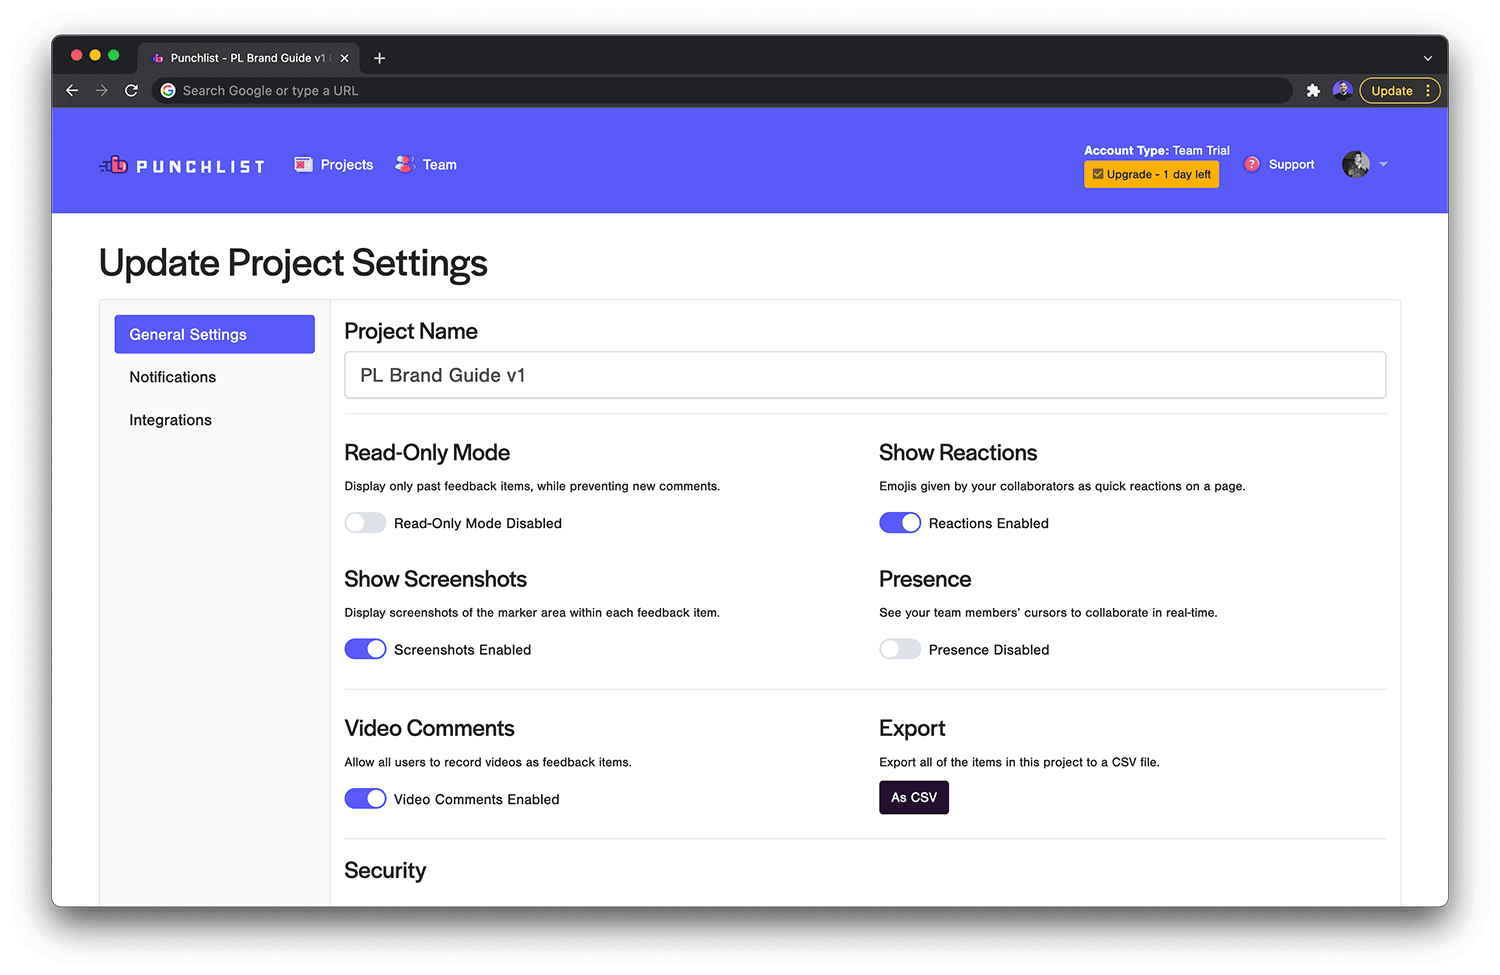Viewport: 1500px width, 975px height.
Task: Click the Project Name input field
Action: [x=865, y=375]
